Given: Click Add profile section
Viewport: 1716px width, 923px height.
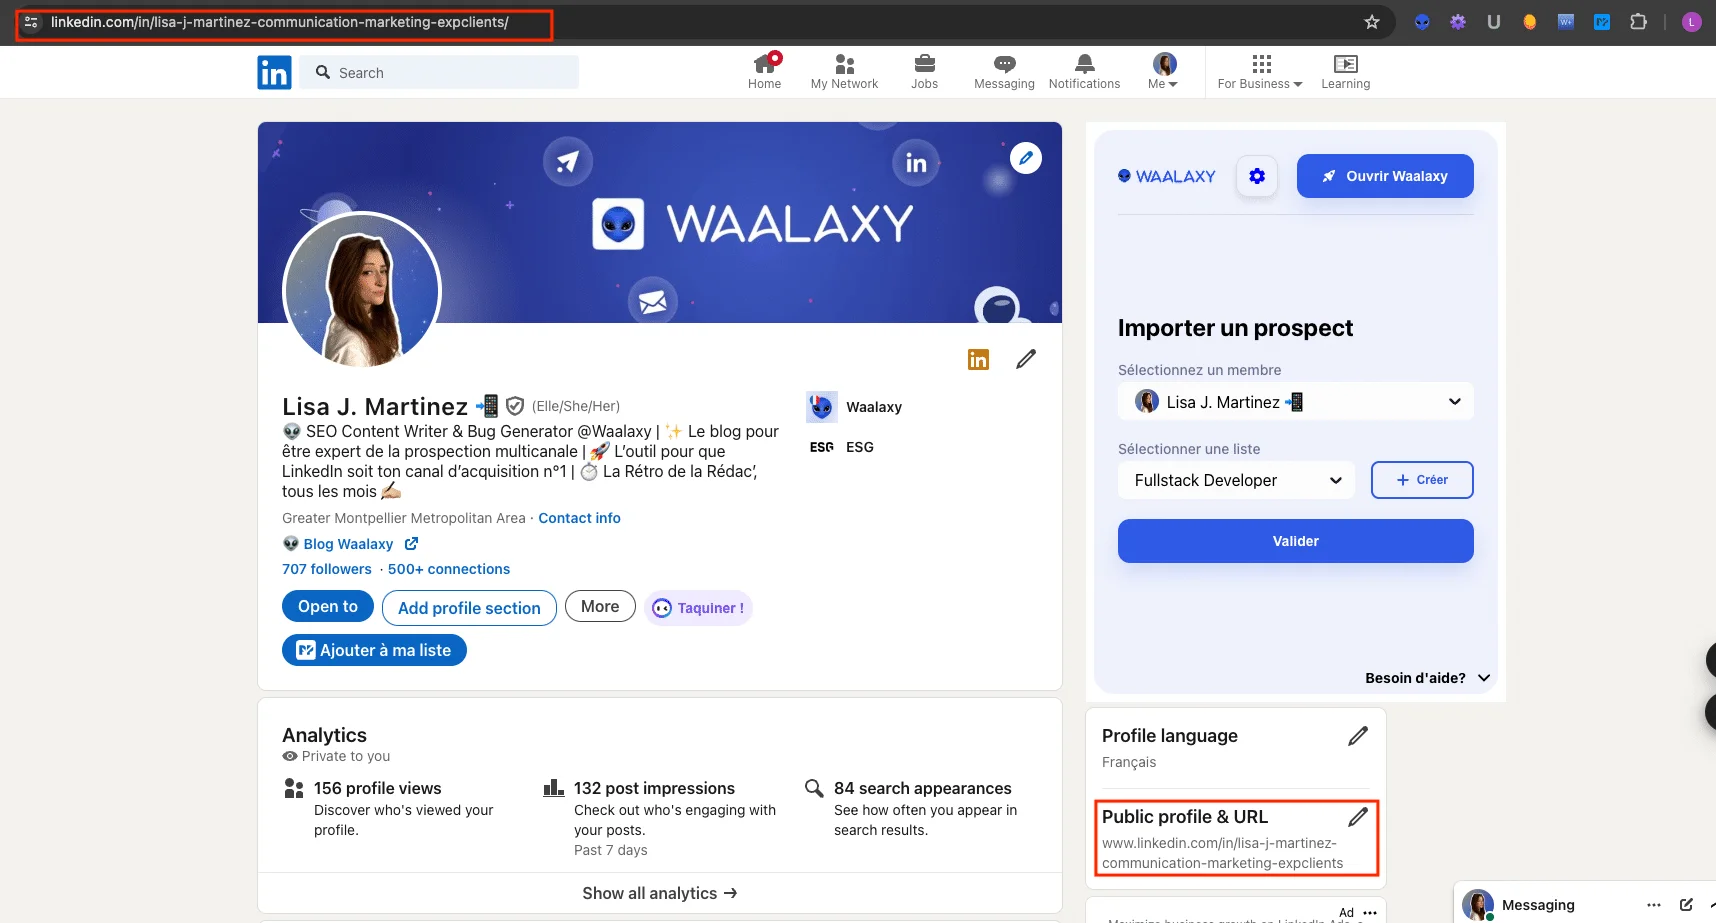Looking at the screenshot, I should click(x=469, y=608).
